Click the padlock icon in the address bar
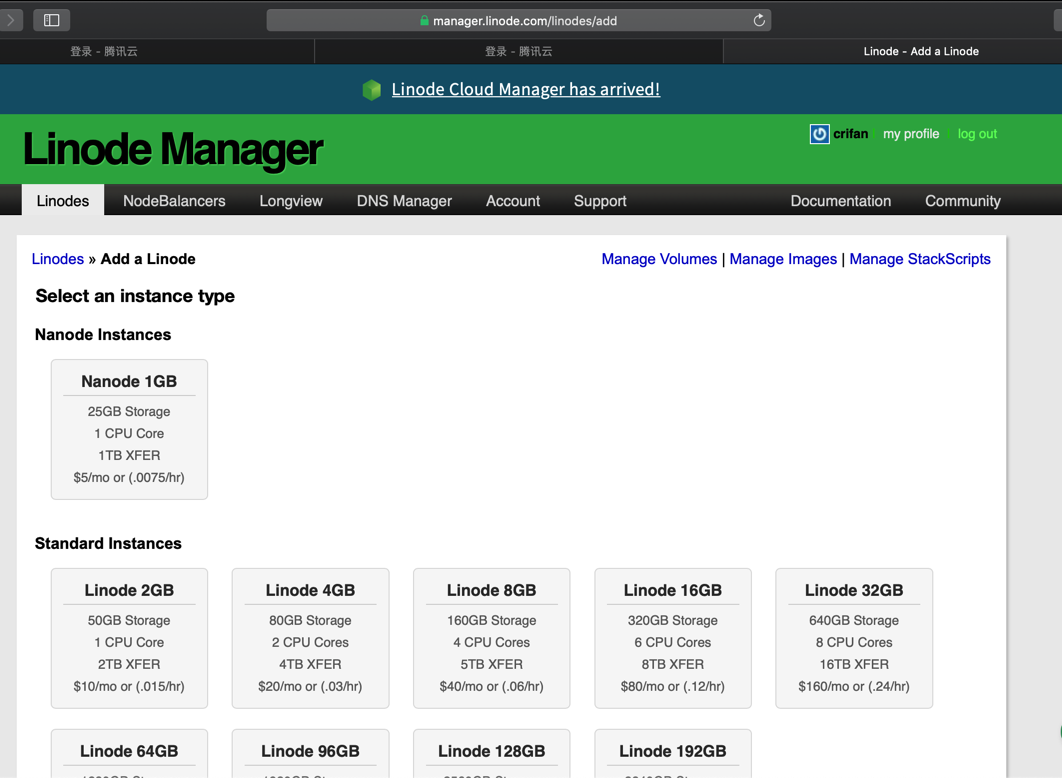 (424, 21)
